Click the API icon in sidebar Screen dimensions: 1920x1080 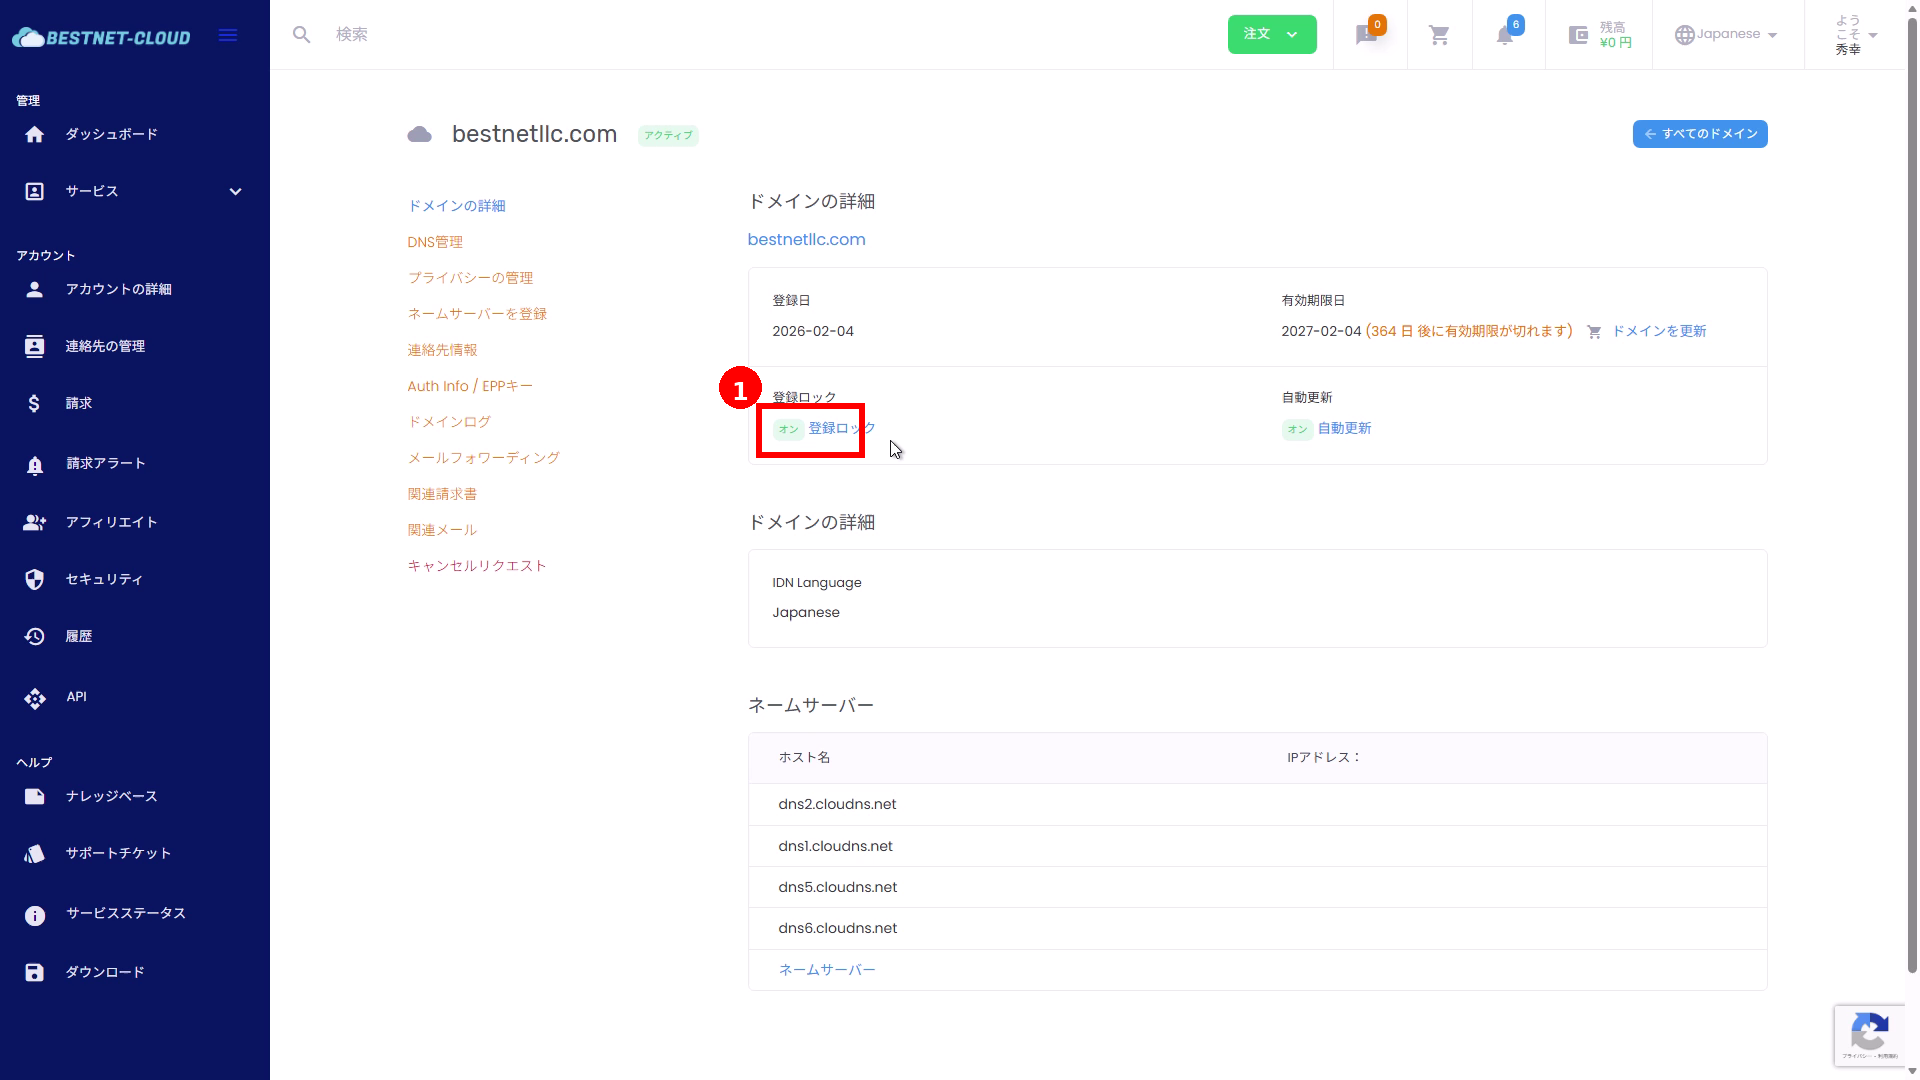(35, 698)
